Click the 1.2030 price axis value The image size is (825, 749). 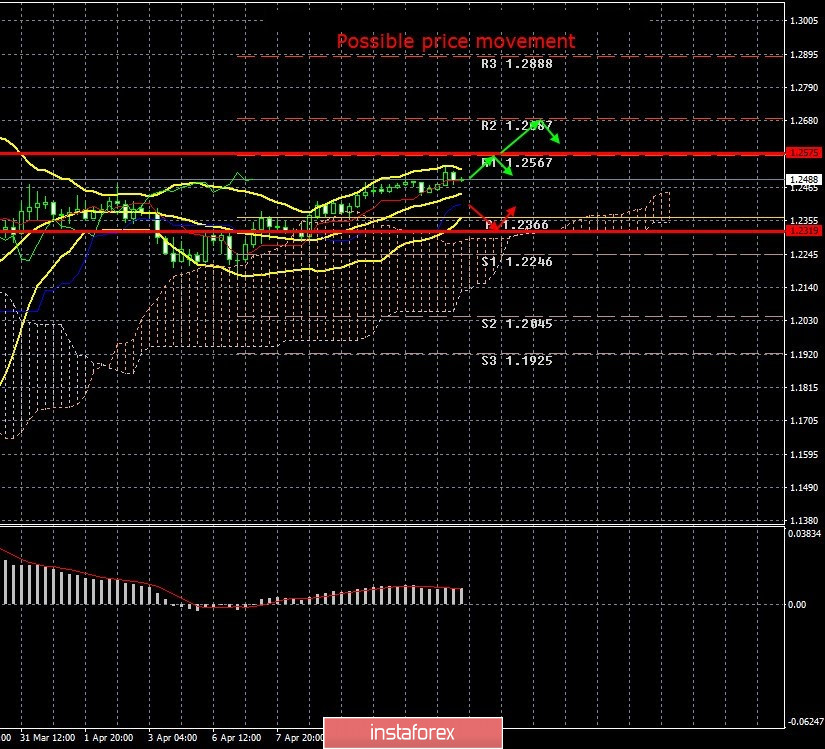(804, 321)
